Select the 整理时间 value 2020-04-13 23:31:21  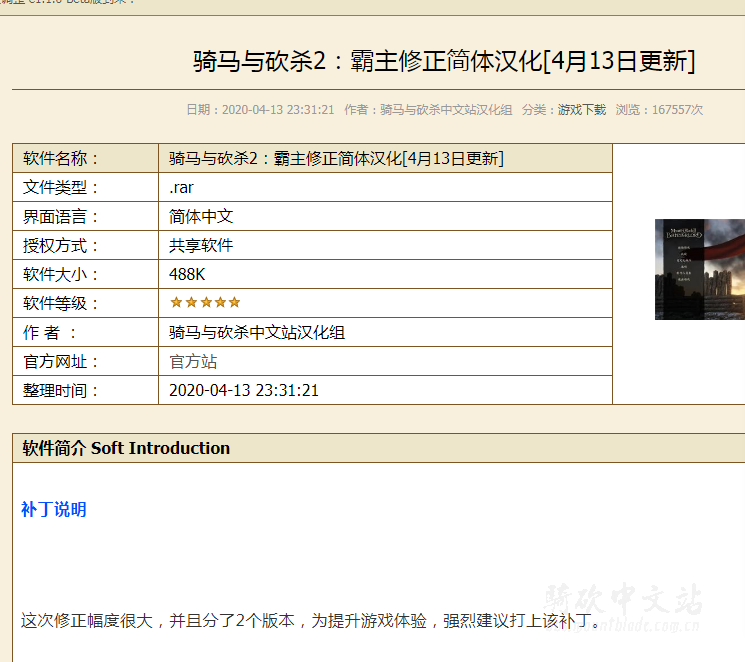pyautogui.click(x=244, y=391)
